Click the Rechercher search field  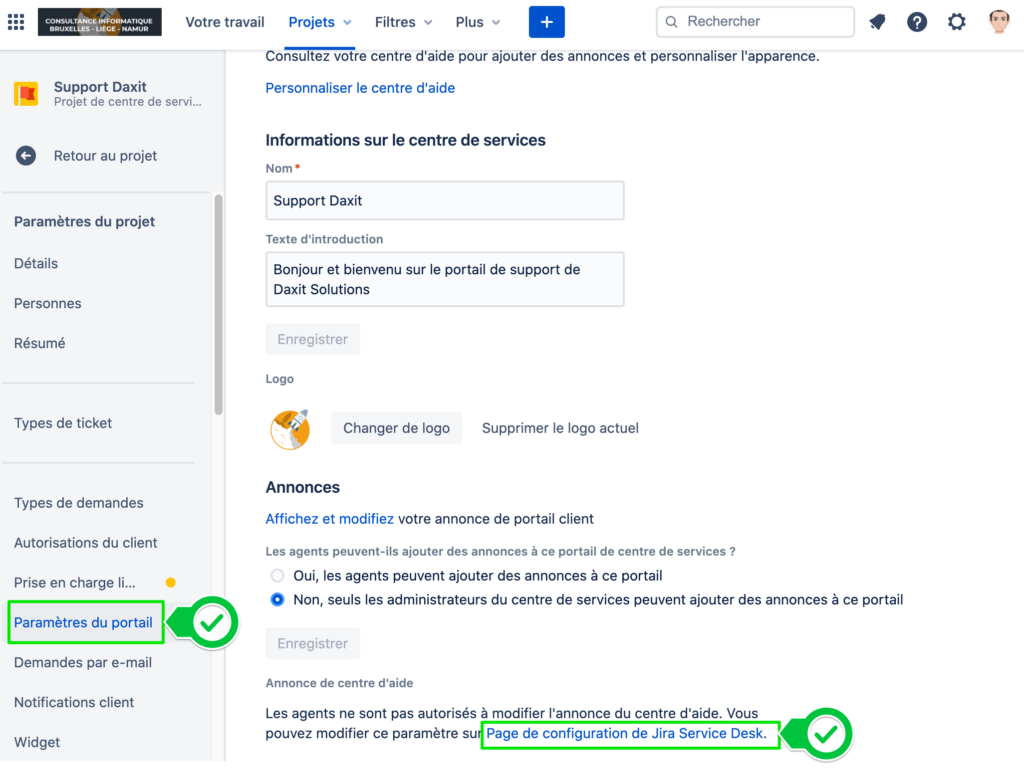tap(755, 22)
